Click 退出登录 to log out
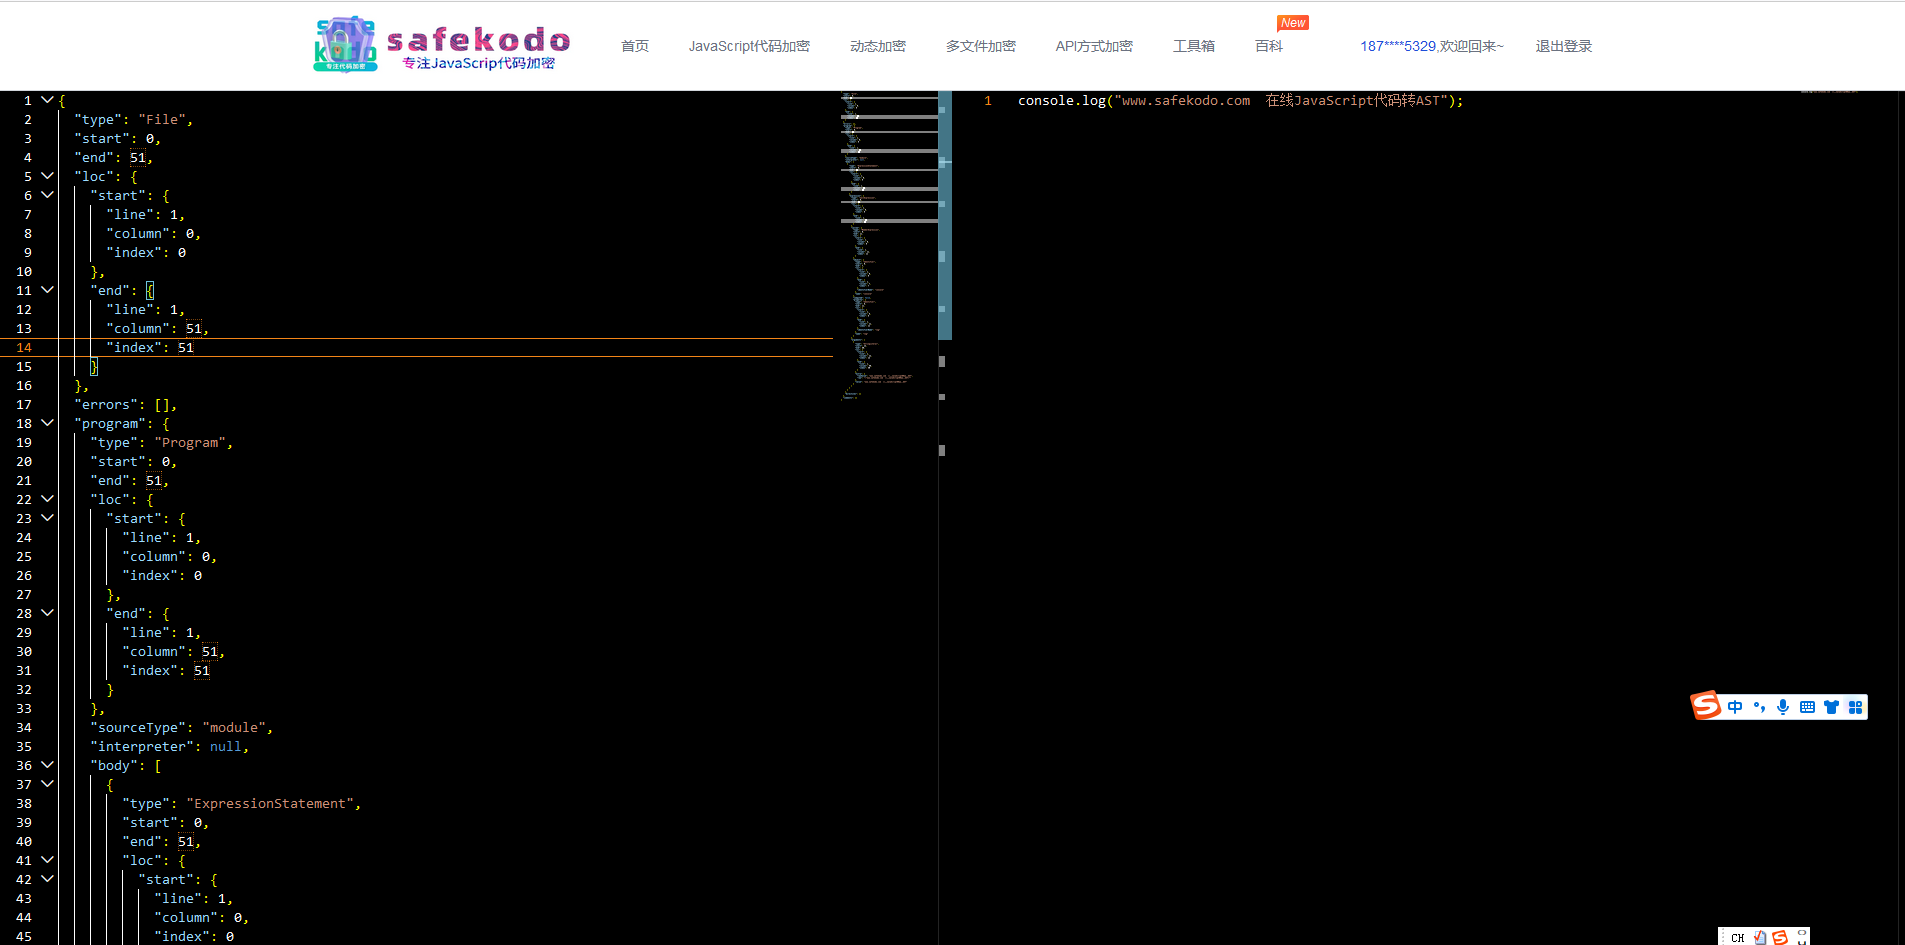 (x=1564, y=46)
